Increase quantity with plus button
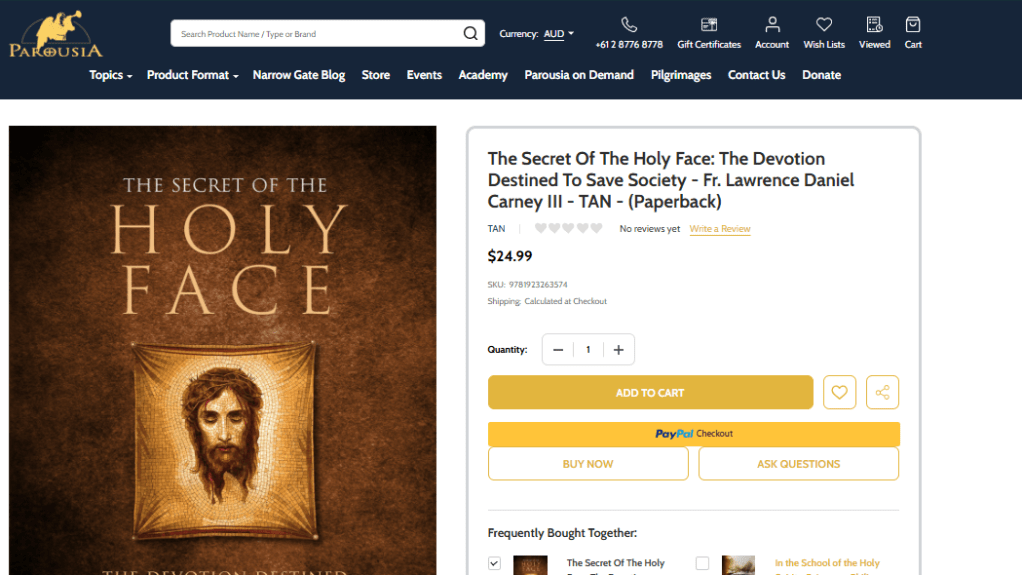 tap(619, 350)
